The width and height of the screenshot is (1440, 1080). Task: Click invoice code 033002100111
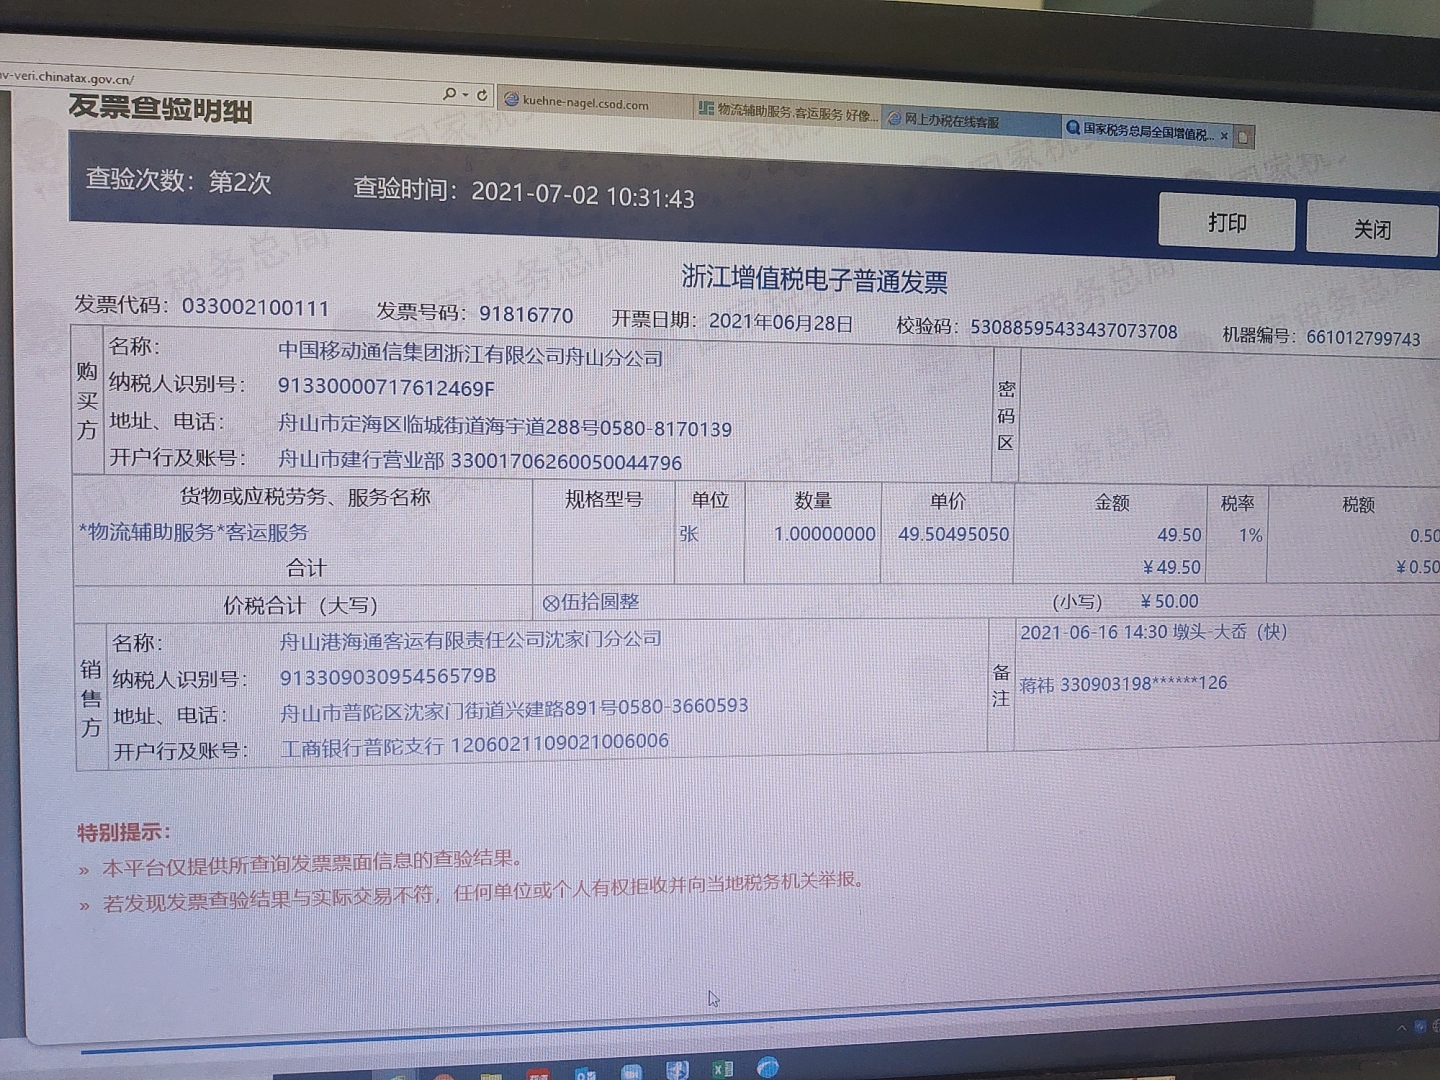tap(255, 307)
